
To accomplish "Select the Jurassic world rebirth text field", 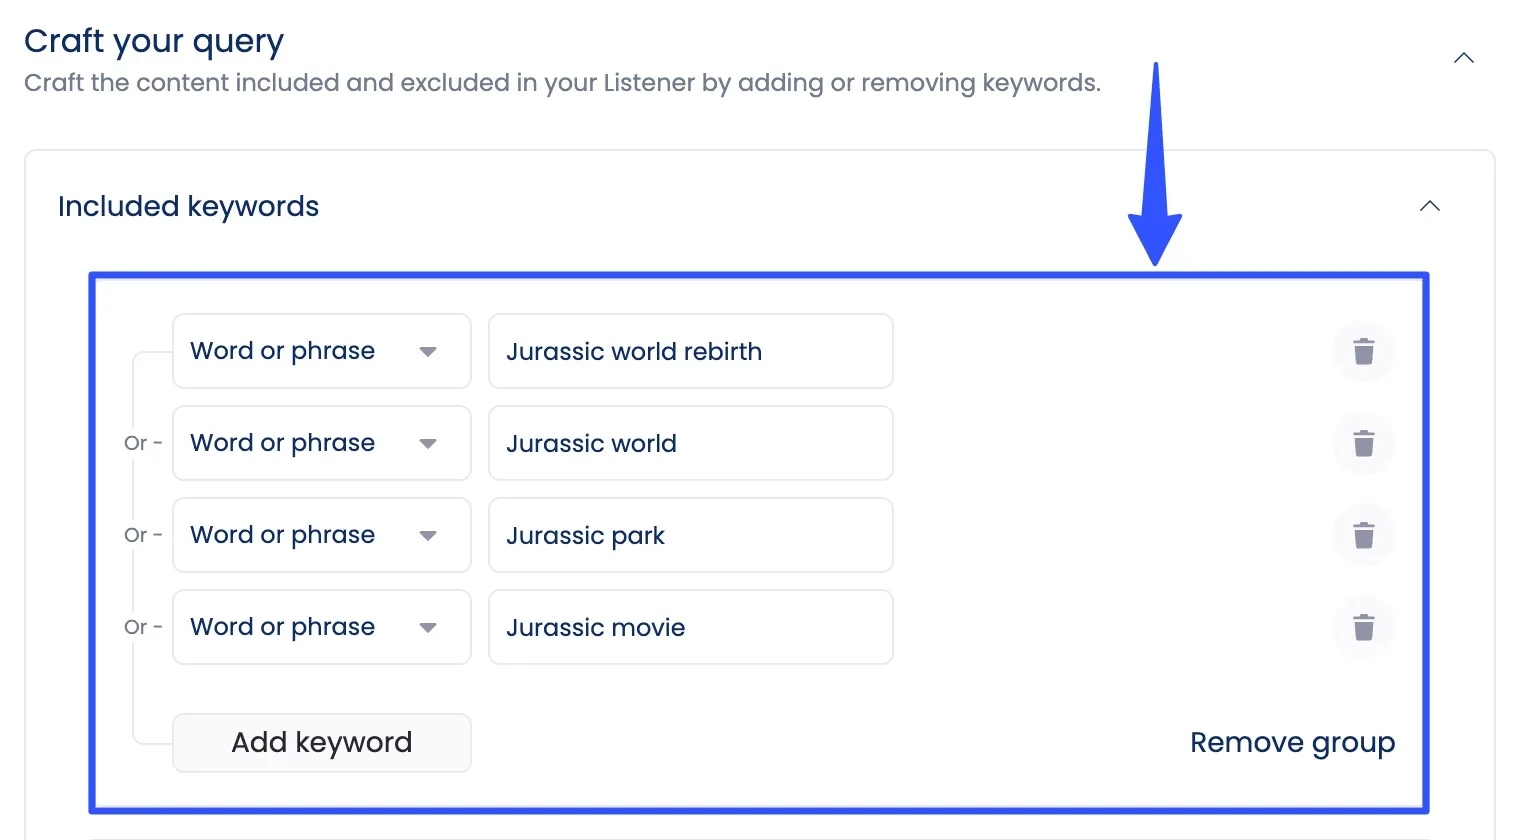I will coord(689,351).
